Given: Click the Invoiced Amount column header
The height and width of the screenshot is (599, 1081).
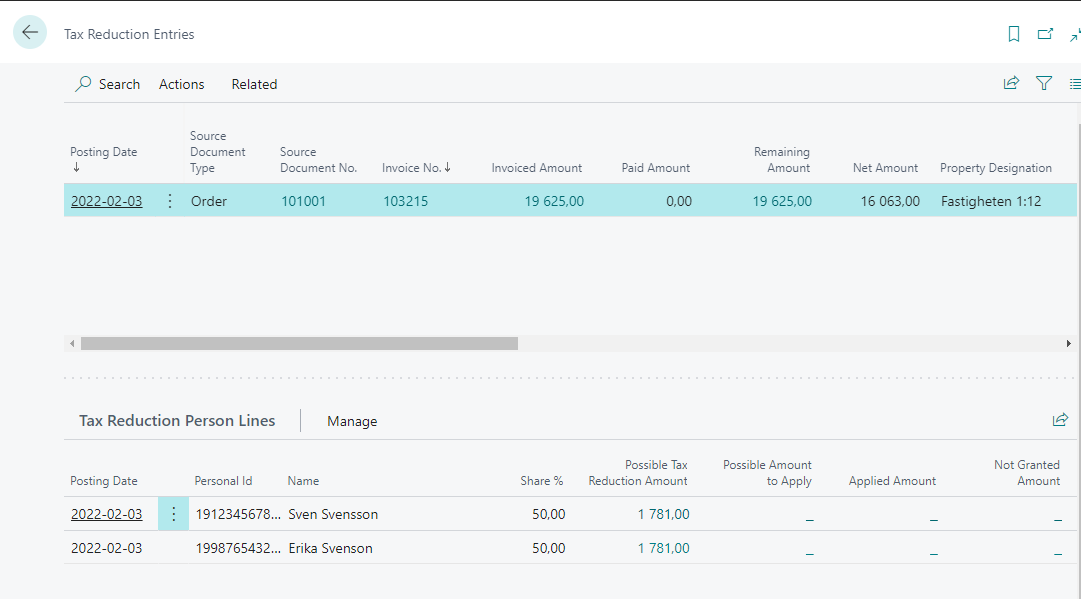Looking at the screenshot, I should tap(536, 167).
